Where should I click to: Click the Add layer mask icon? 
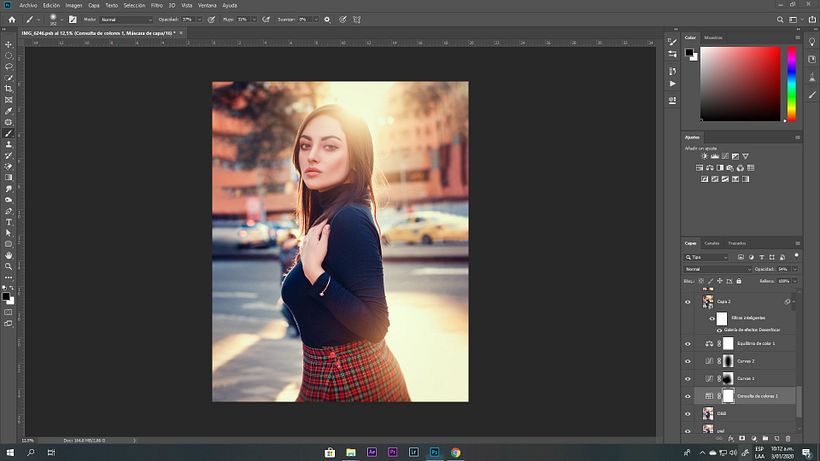point(742,439)
